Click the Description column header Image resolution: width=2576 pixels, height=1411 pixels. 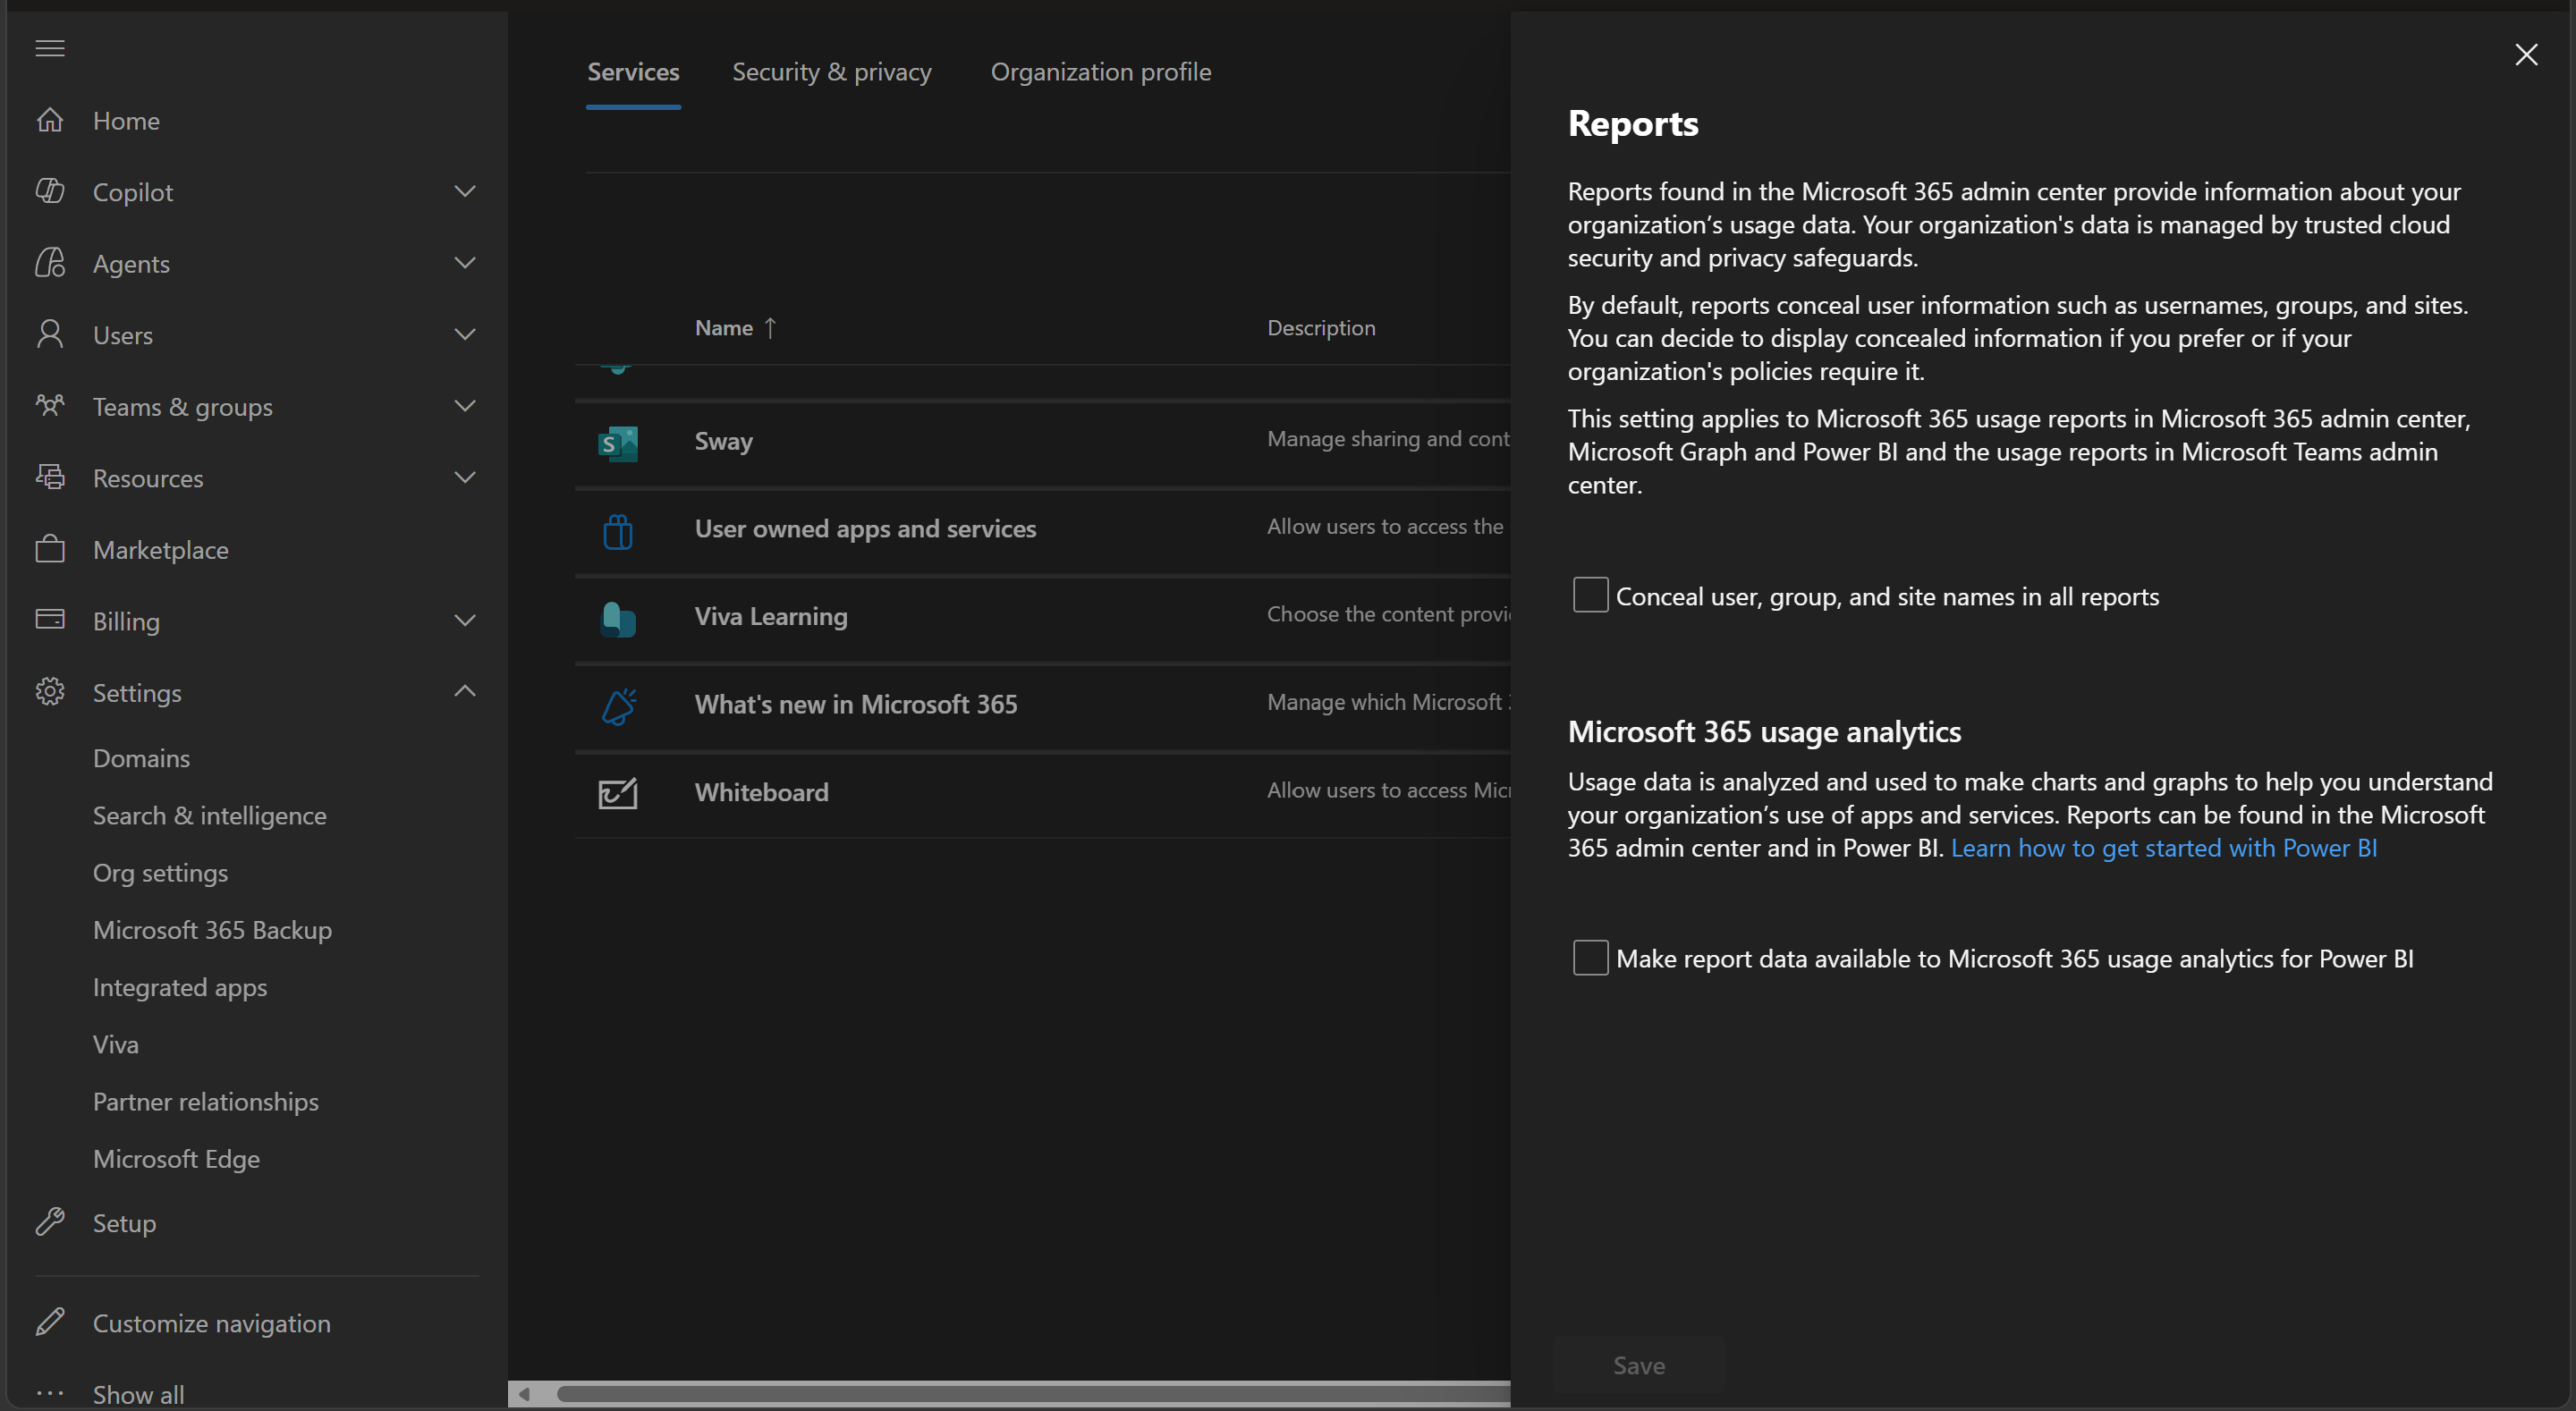(x=1321, y=328)
